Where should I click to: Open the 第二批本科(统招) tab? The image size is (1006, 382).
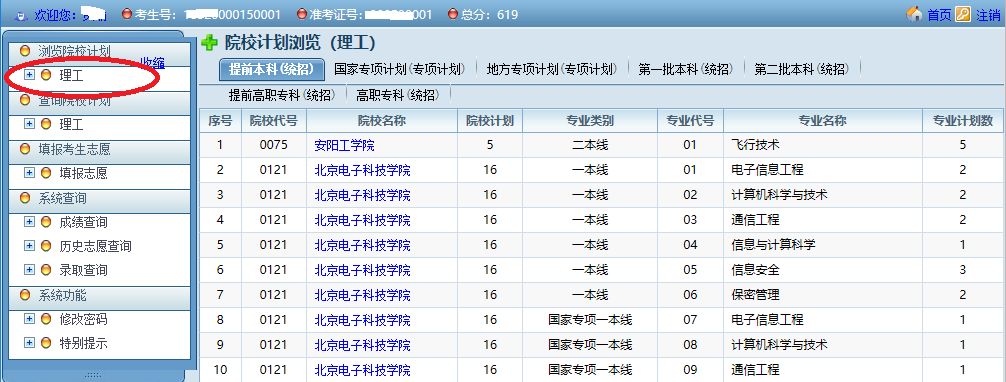tap(801, 69)
